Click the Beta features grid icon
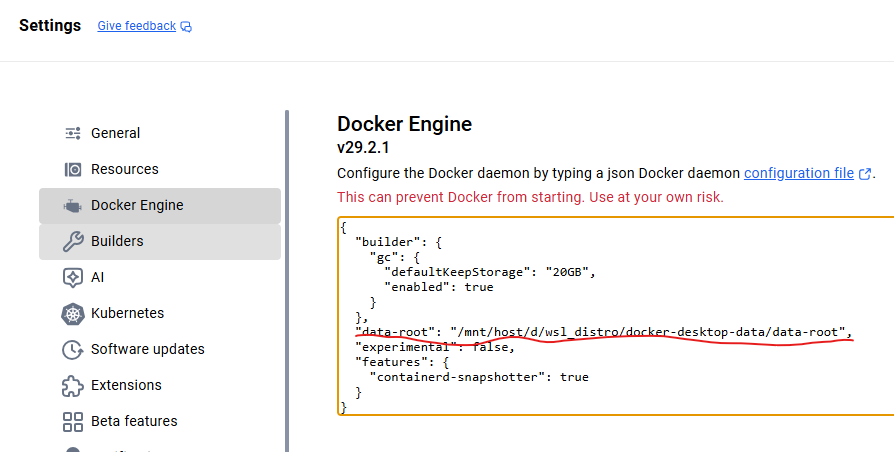 (72, 421)
